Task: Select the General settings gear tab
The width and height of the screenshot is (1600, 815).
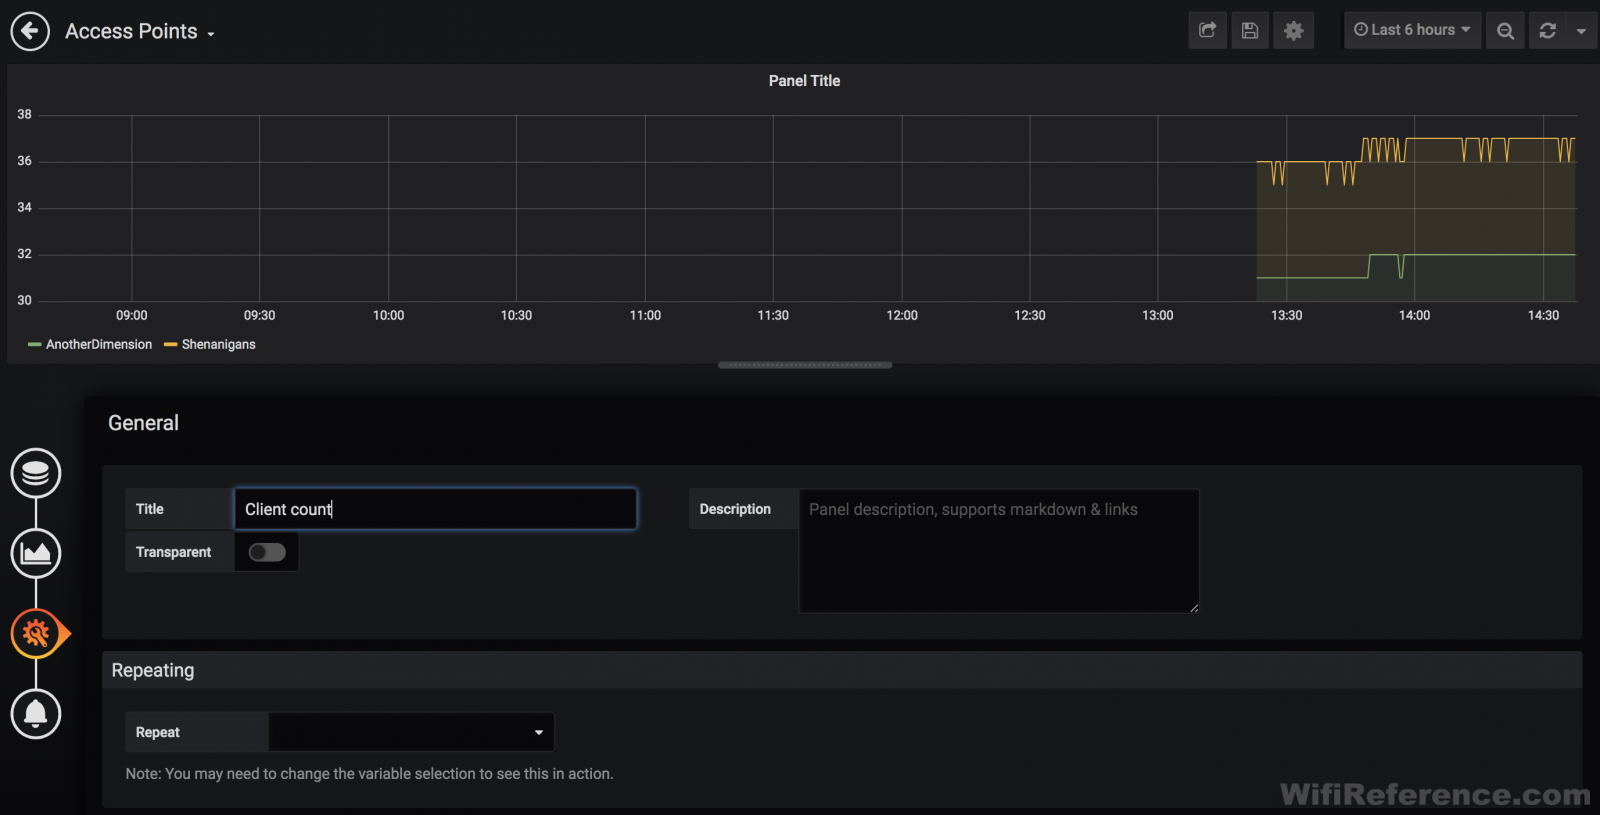Action: (36, 633)
